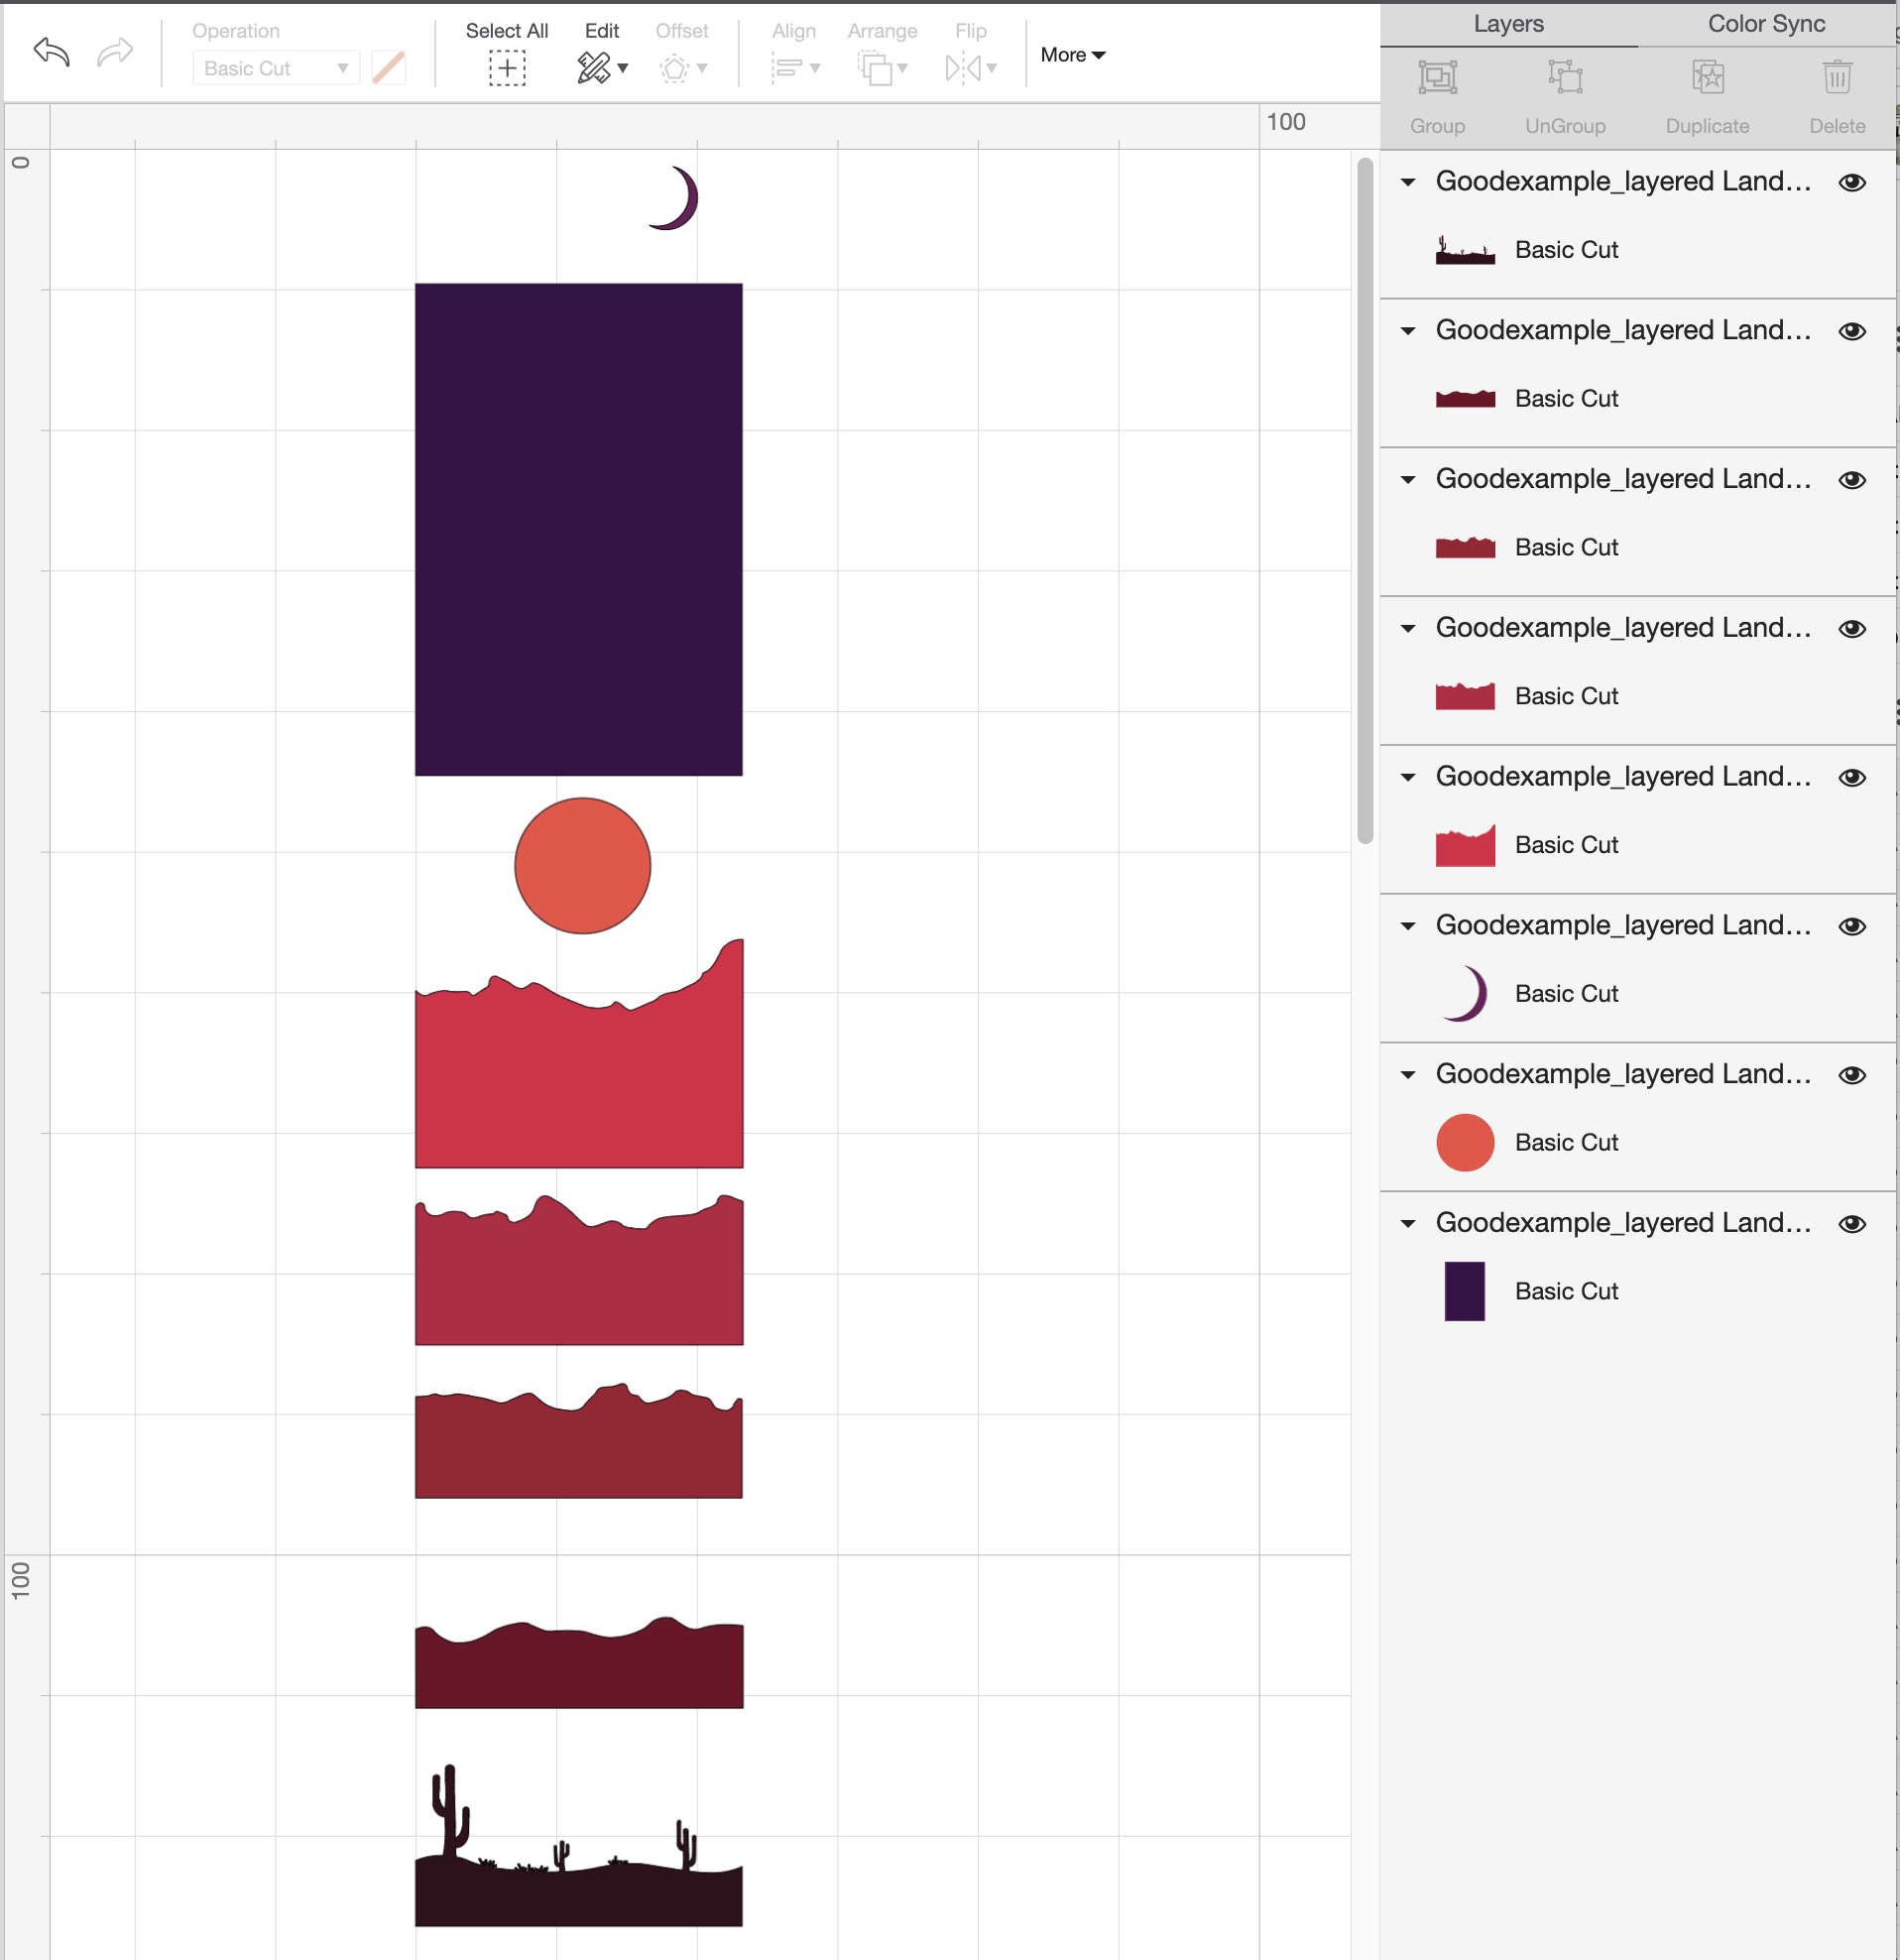Click the Undo icon
Viewport: 1900px width, 1960px height.
pyautogui.click(x=49, y=52)
